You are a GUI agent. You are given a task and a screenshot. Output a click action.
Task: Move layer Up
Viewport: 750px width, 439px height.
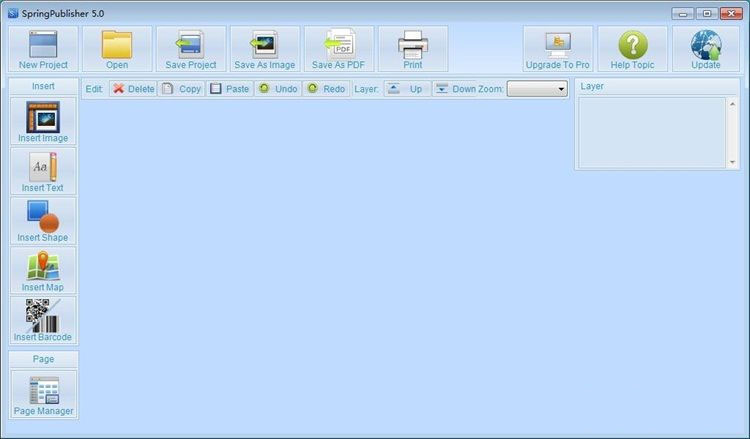[407, 89]
